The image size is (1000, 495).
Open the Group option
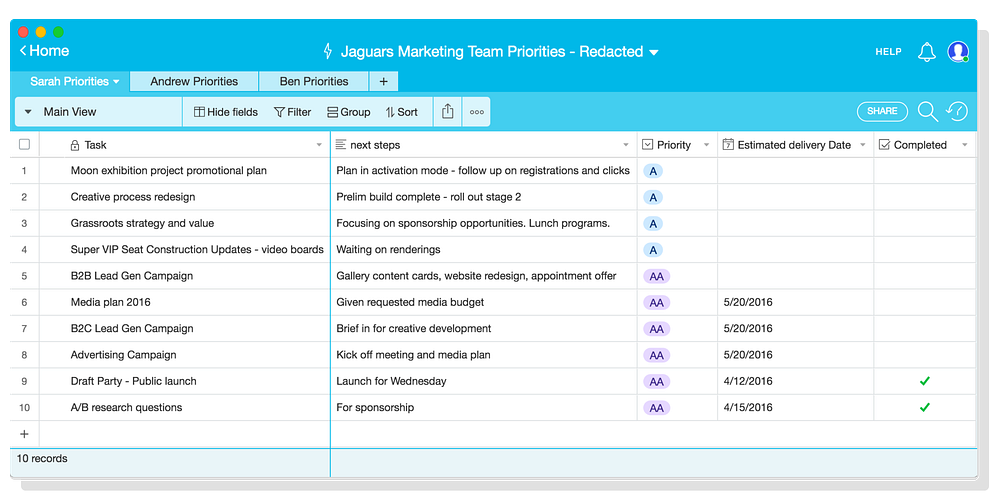click(x=349, y=112)
